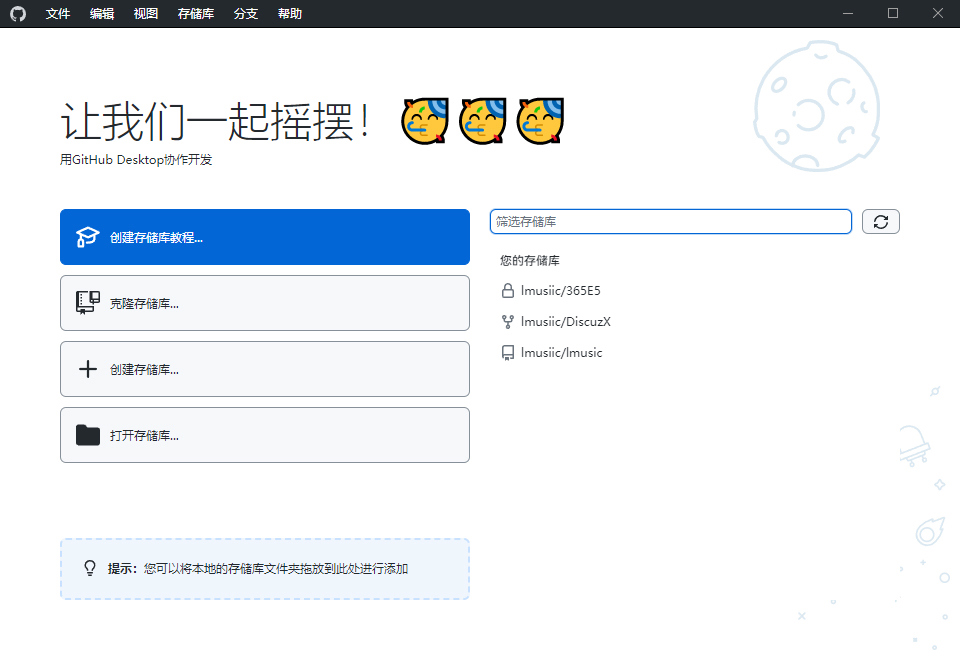Viewport: 960px width, 660px height.
Task: Click the 克隆存储库 button
Action: pyautogui.click(x=264, y=303)
